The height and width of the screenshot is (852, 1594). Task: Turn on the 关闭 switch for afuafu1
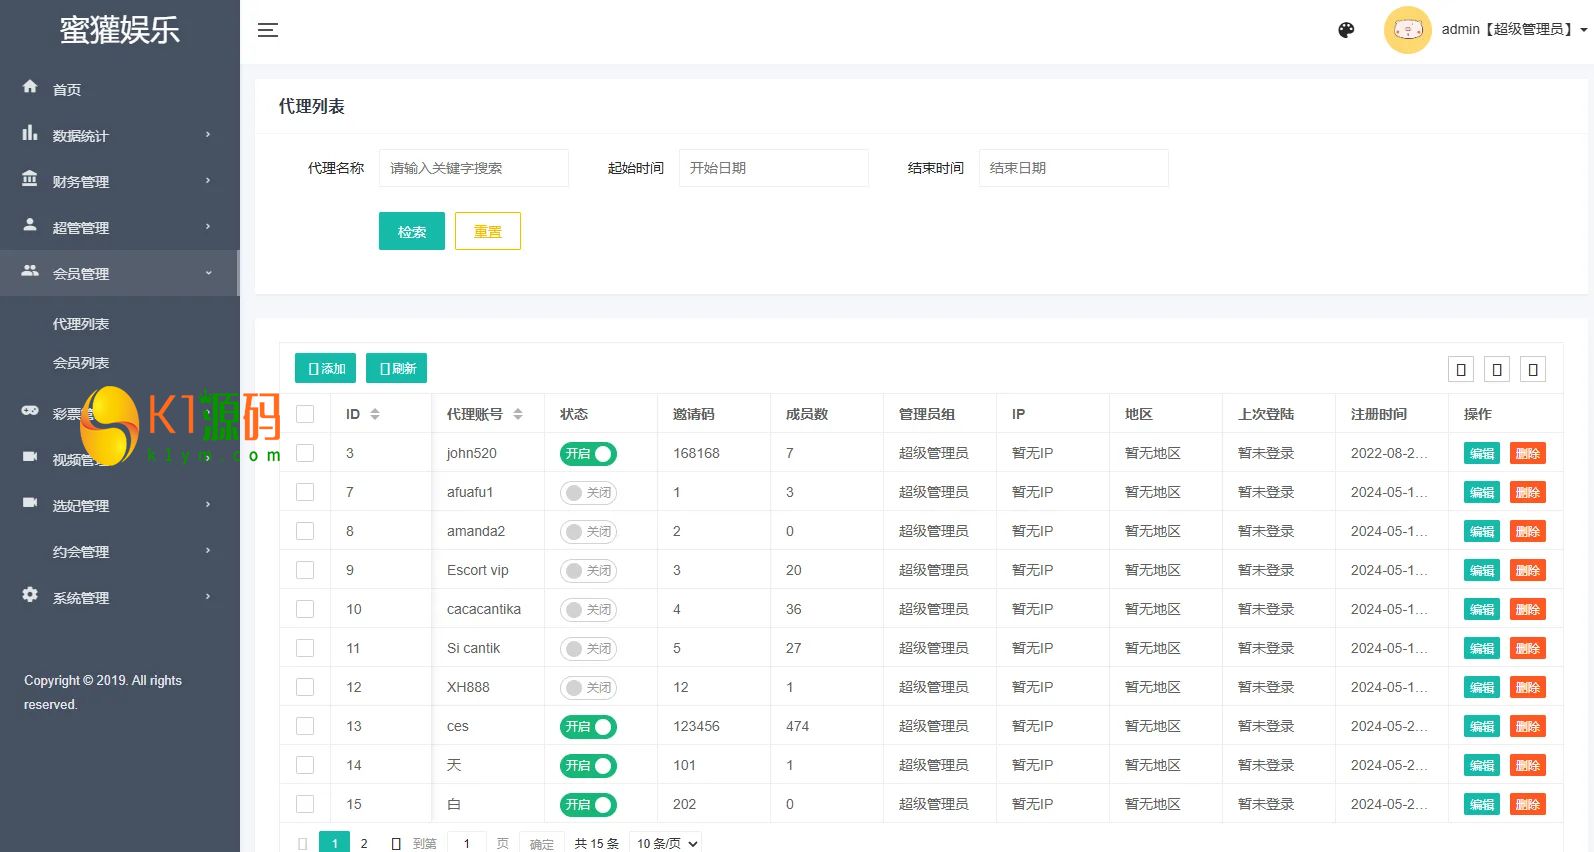[588, 493]
